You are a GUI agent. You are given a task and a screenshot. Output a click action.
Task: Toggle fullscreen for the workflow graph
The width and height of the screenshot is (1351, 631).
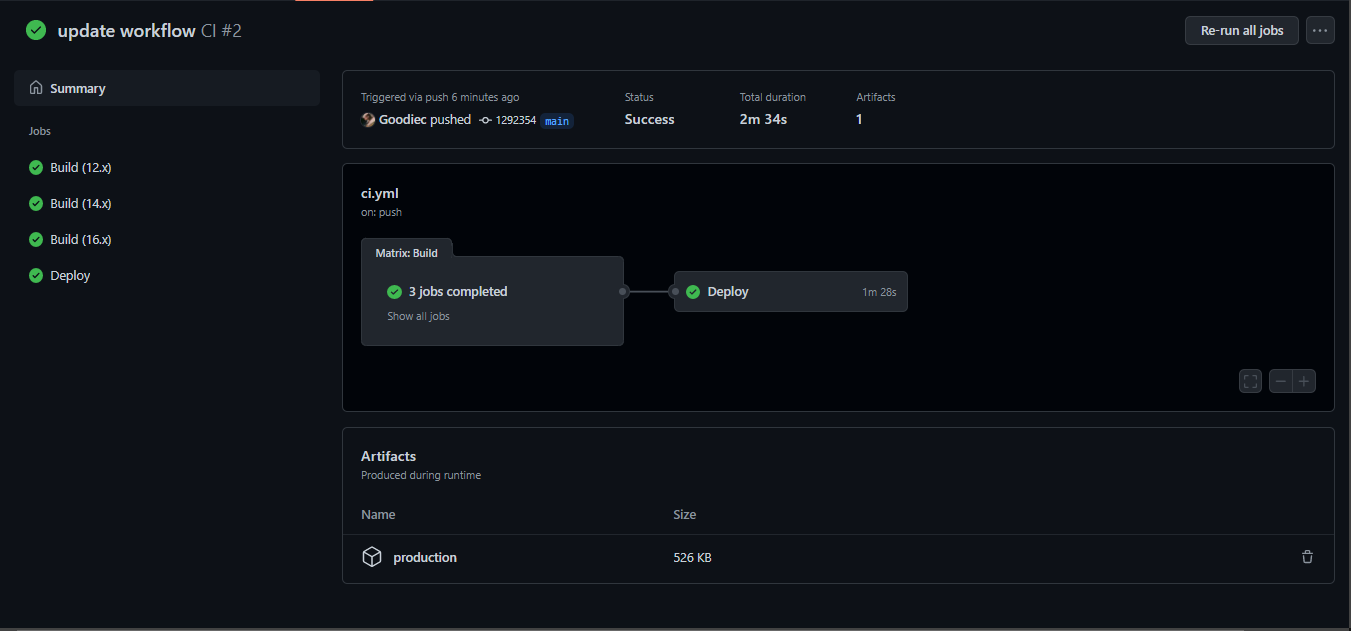point(1250,381)
